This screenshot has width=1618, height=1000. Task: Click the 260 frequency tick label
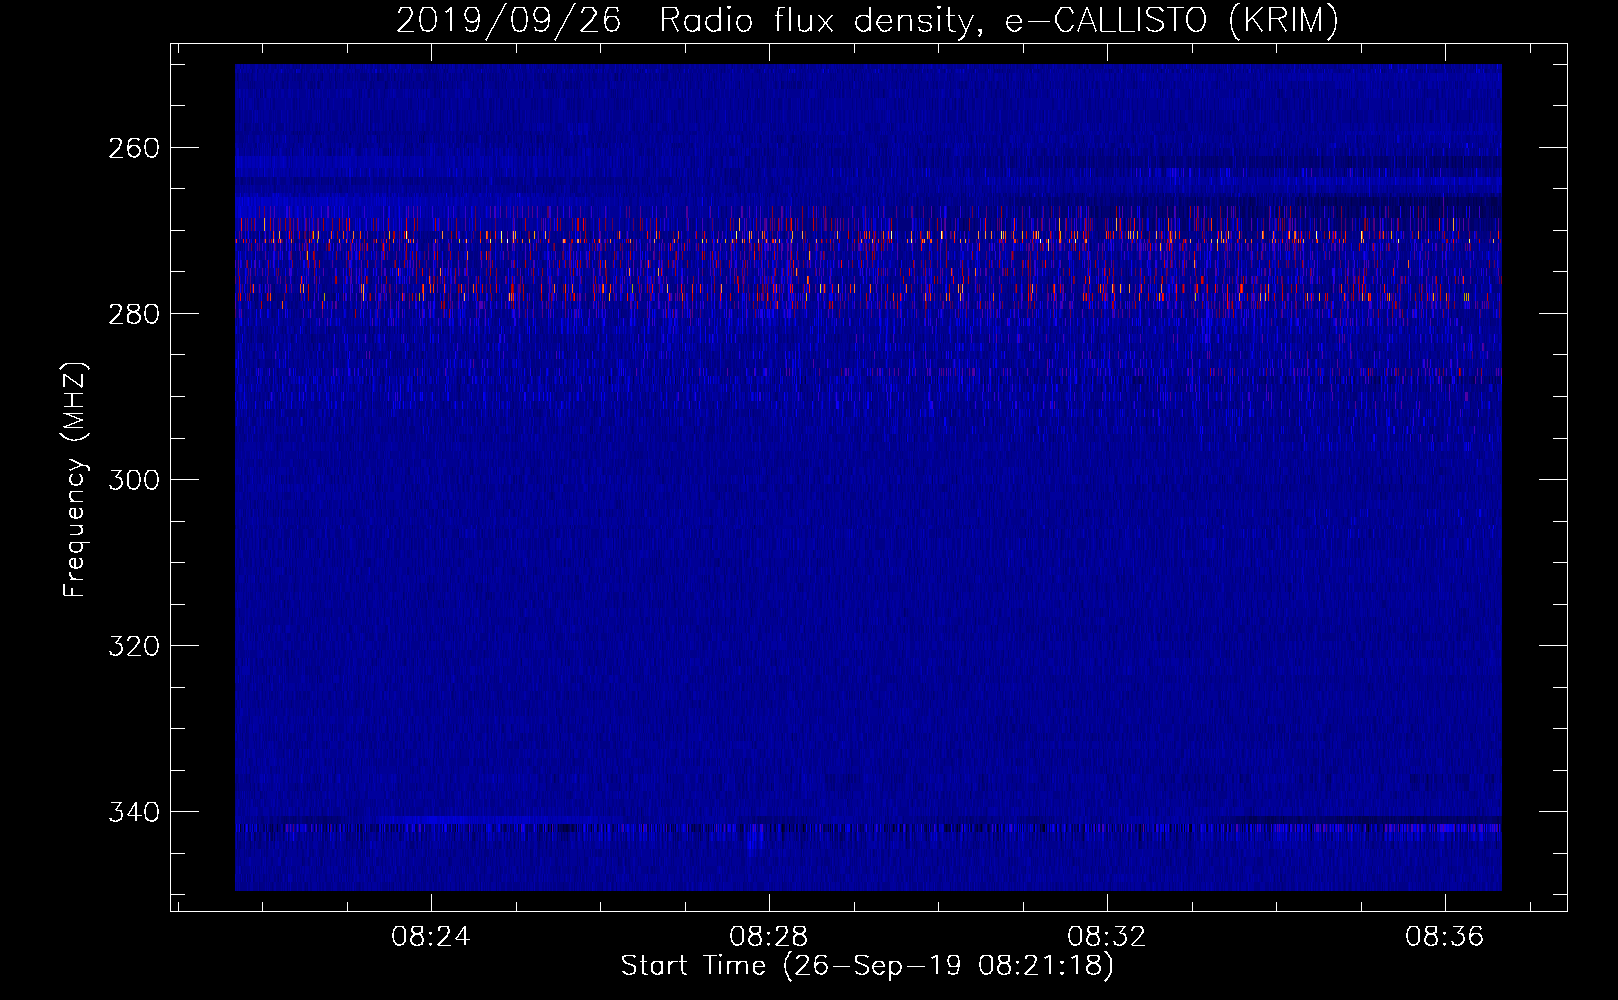pyautogui.click(x=134, y=148)
